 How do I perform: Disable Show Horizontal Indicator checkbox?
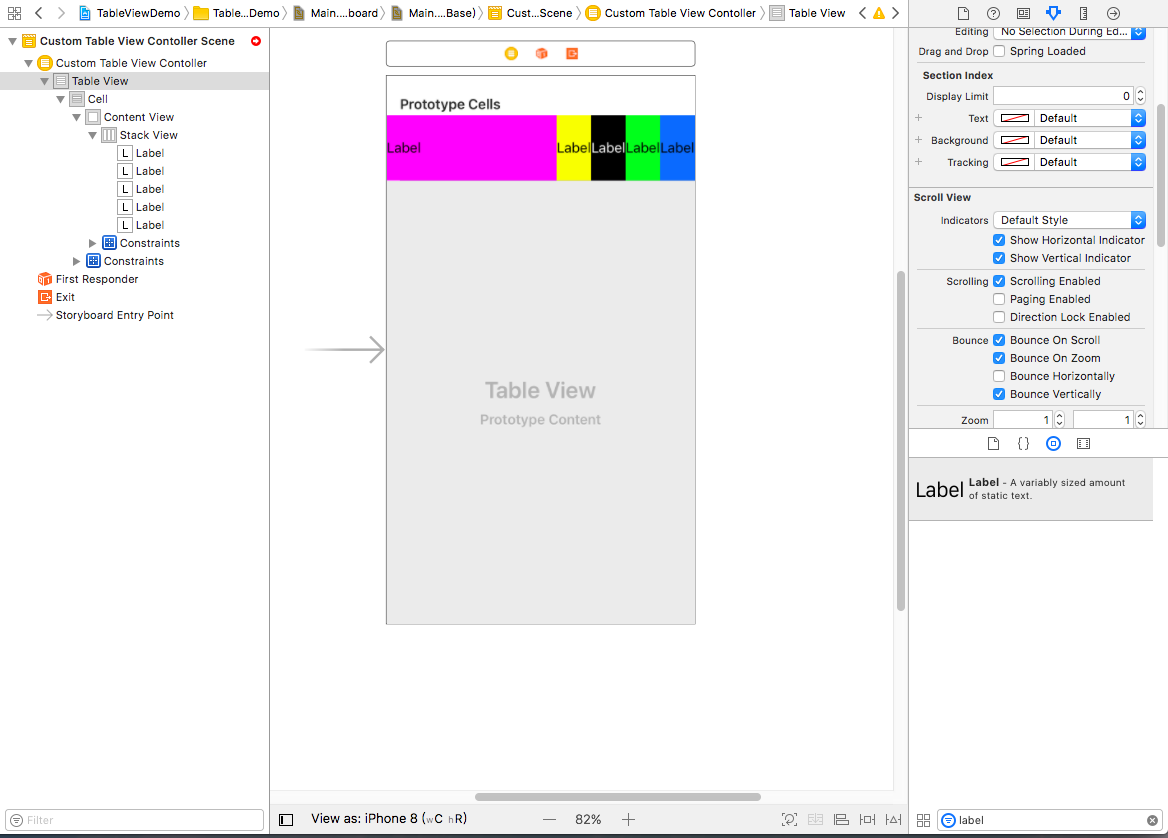point(999,240)
